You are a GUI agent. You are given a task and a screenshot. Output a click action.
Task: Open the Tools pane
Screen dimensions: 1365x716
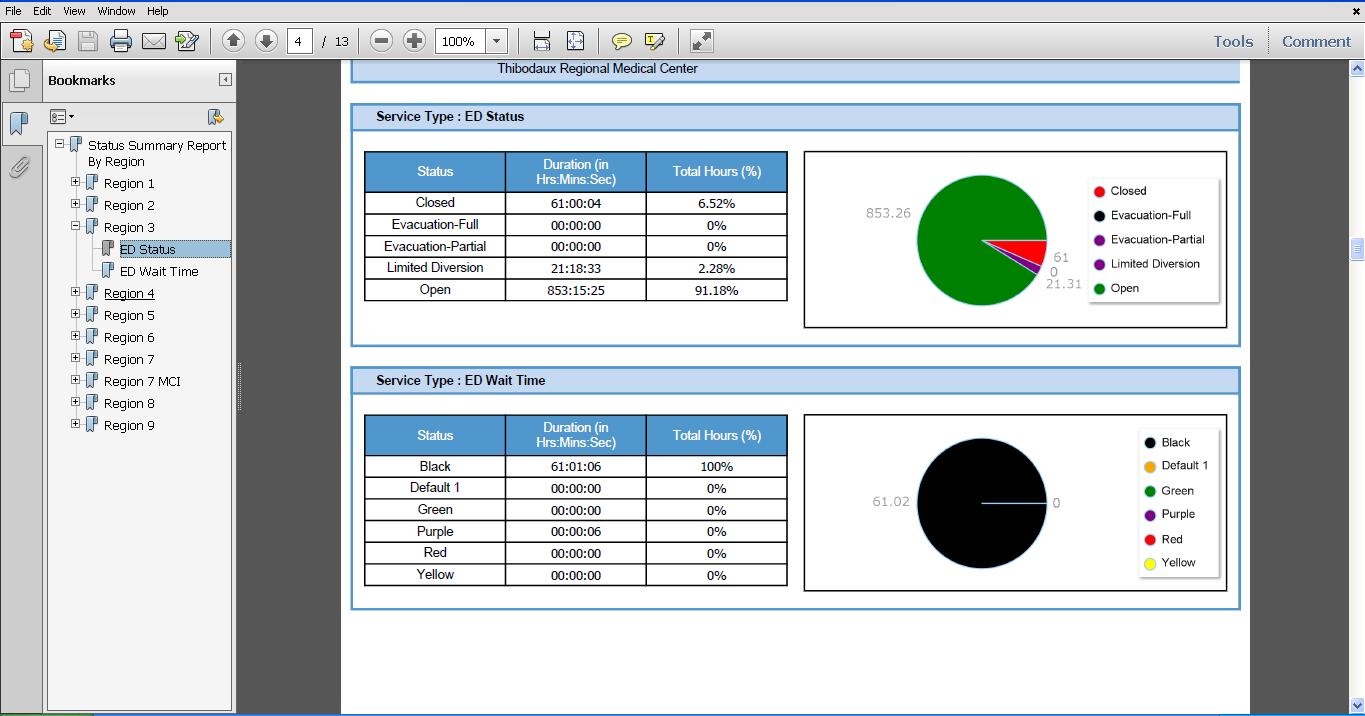point(1233,41)
